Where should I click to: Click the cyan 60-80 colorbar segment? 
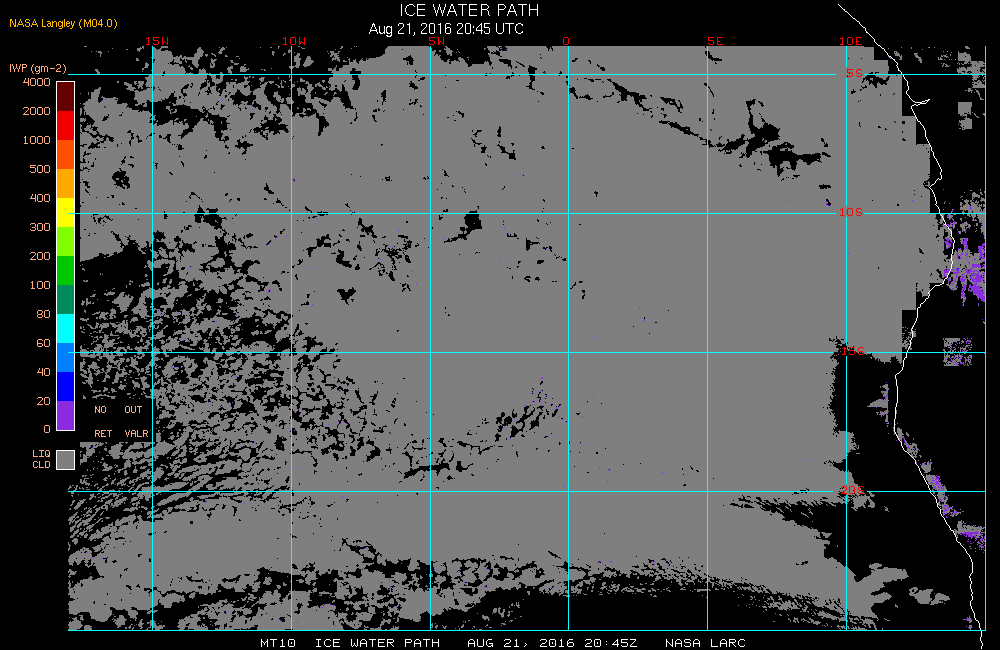[66, 329]
